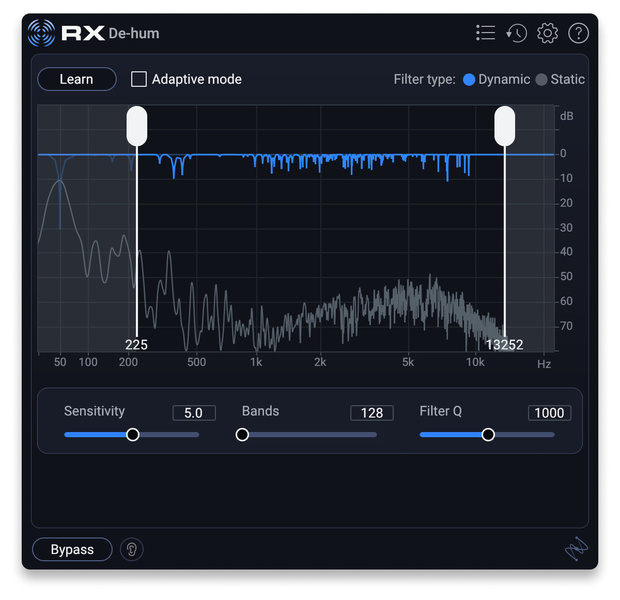
Task: Click the Filter Q slider handle
Action: point(488,435)
